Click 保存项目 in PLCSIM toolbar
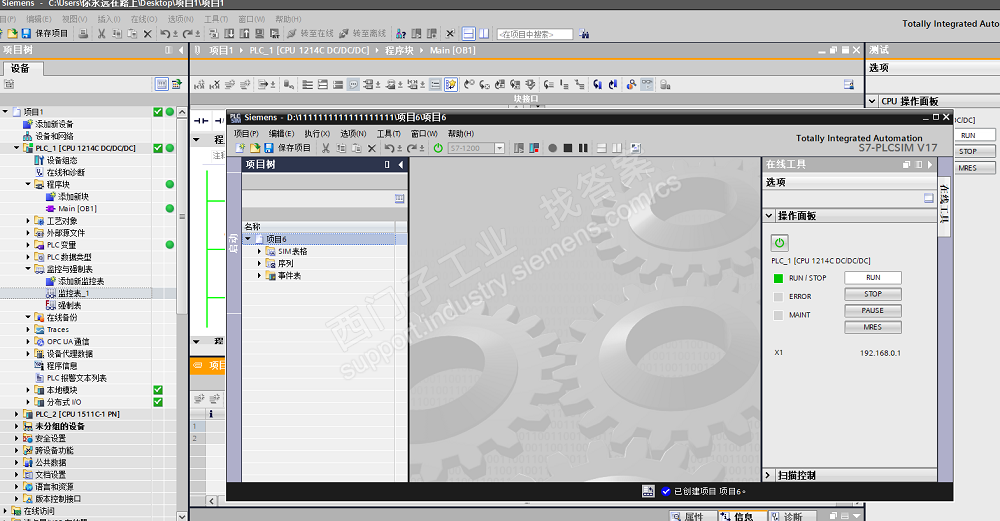Image resolution: width=1000 pixels, height=521 pixels. coord(294,148)
